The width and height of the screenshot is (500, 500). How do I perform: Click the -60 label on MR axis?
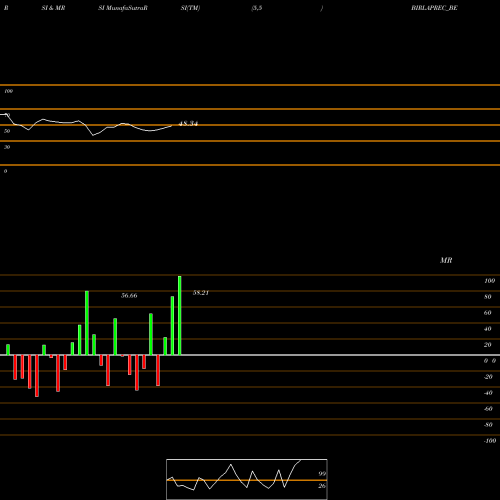coord(488,409)
